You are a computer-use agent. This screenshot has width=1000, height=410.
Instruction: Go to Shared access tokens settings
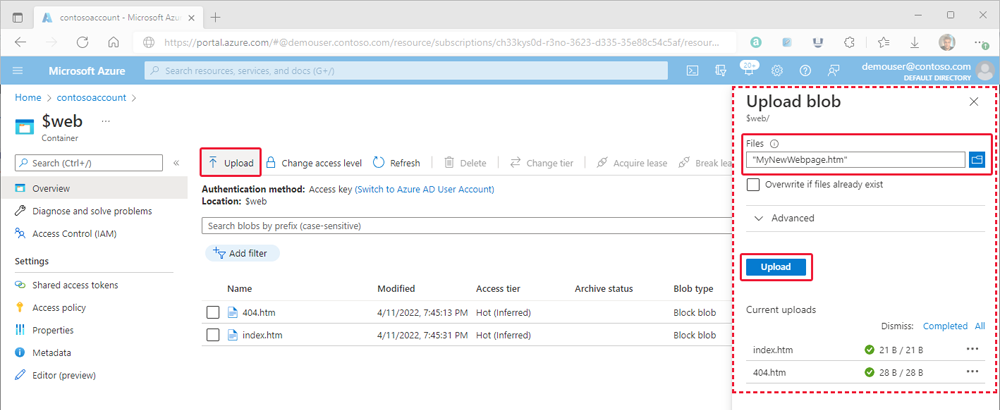74,285
